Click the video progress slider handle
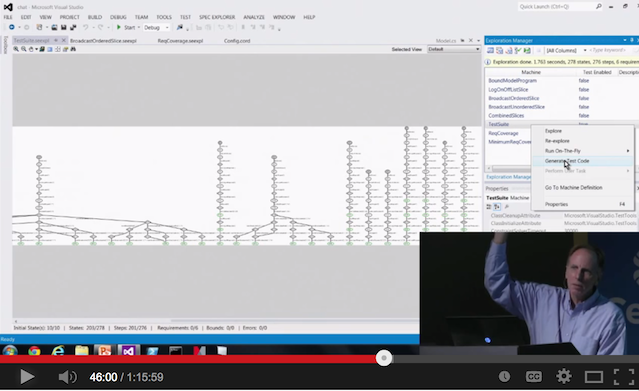Screen dimensions: 639x391 (x=383, y=358)
